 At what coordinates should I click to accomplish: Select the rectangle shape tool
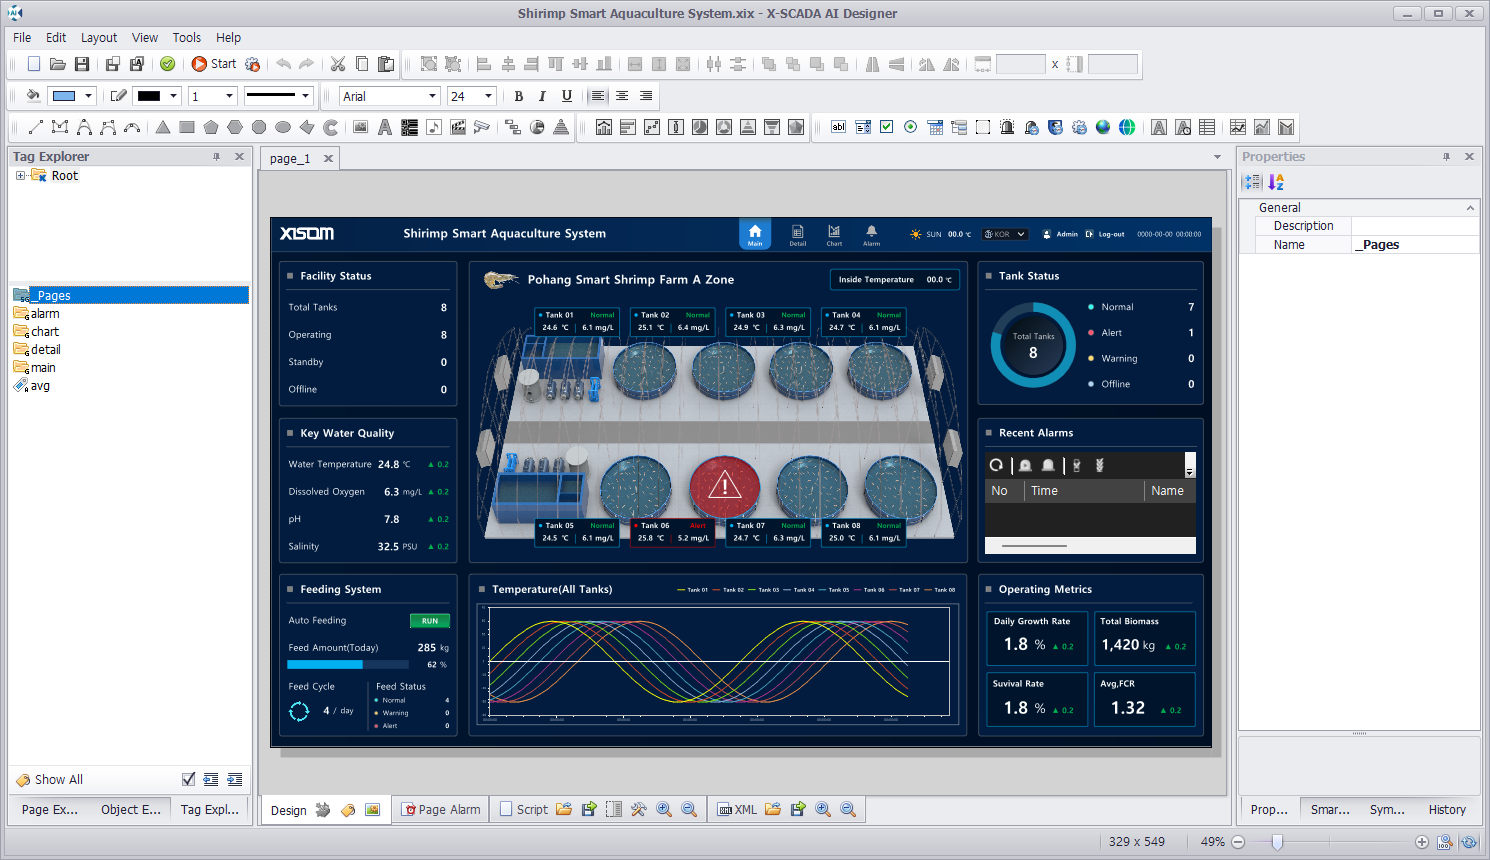pyautogui.click(x=187, y=127)
